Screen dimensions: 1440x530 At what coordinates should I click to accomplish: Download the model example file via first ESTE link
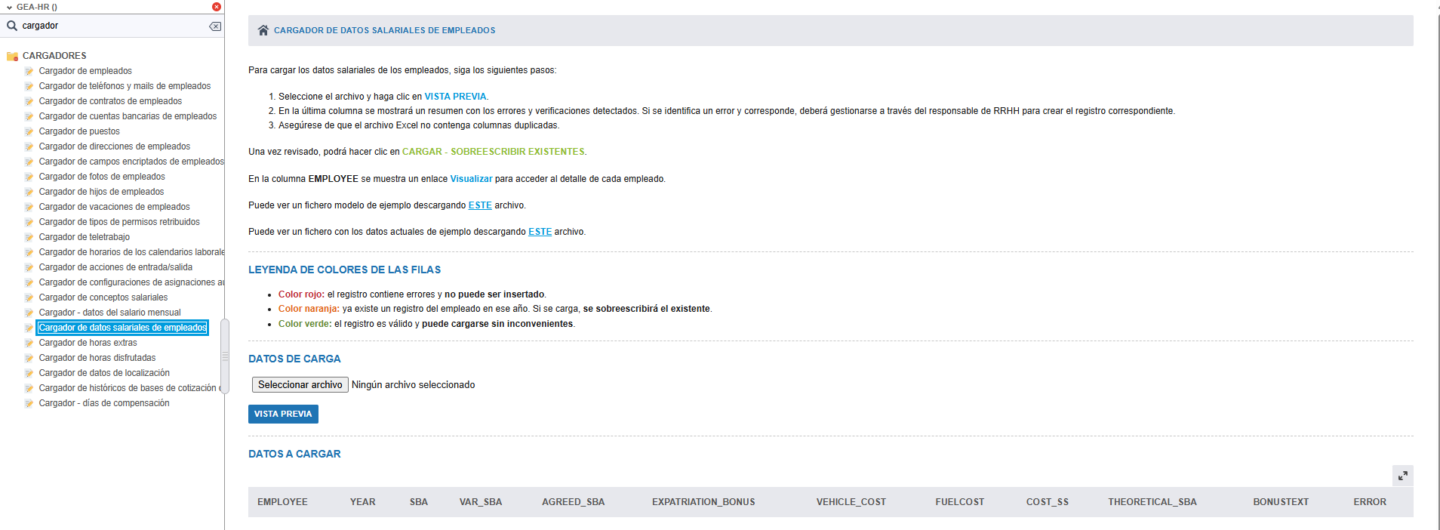click(x=479, y=205)
